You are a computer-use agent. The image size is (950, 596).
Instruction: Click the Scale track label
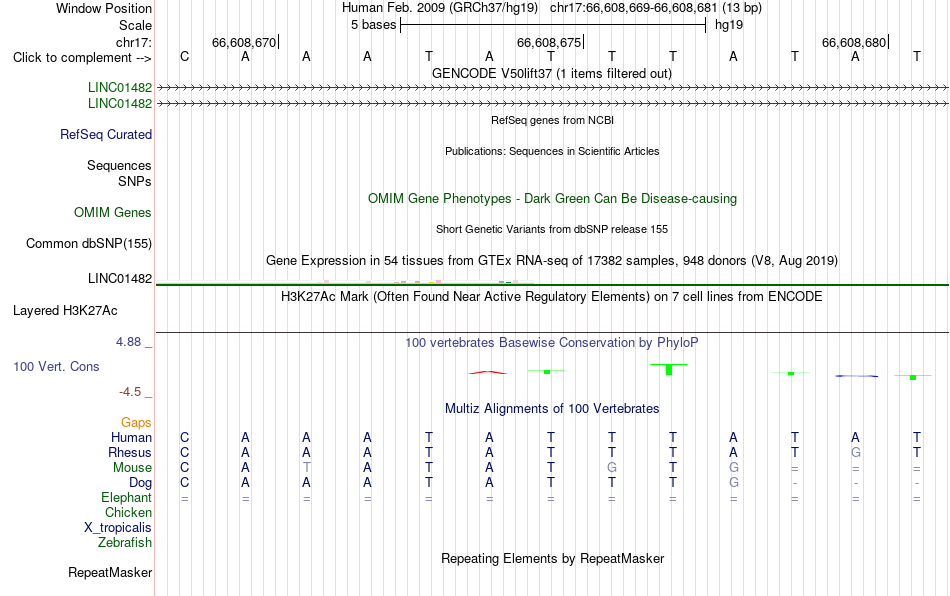pyautogui.click(x=135, y=25)
